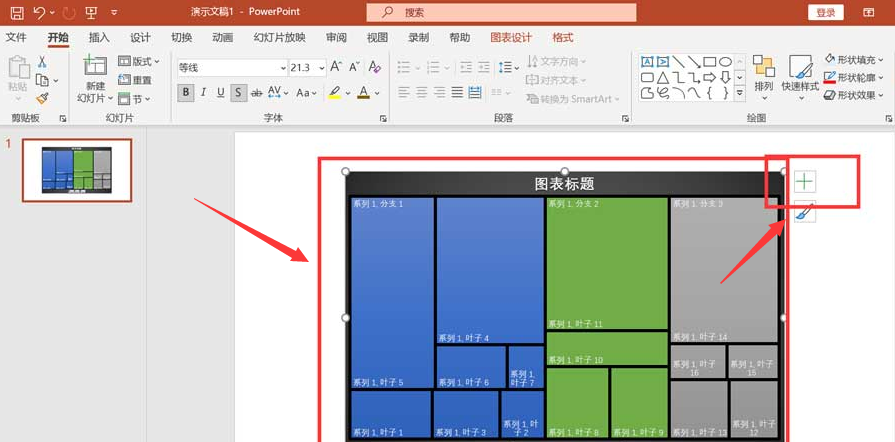Toggle text shadow formatting
The width and height of the screenshot is (895, 442).
(x=239, y=93)
